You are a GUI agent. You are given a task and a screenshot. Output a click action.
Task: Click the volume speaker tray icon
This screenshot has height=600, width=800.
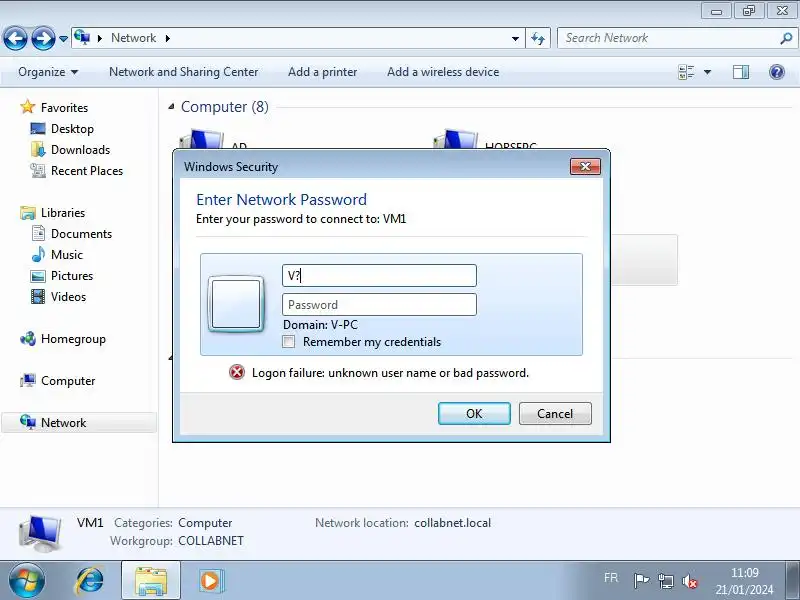pyautogui.click(x=690, y=581)
